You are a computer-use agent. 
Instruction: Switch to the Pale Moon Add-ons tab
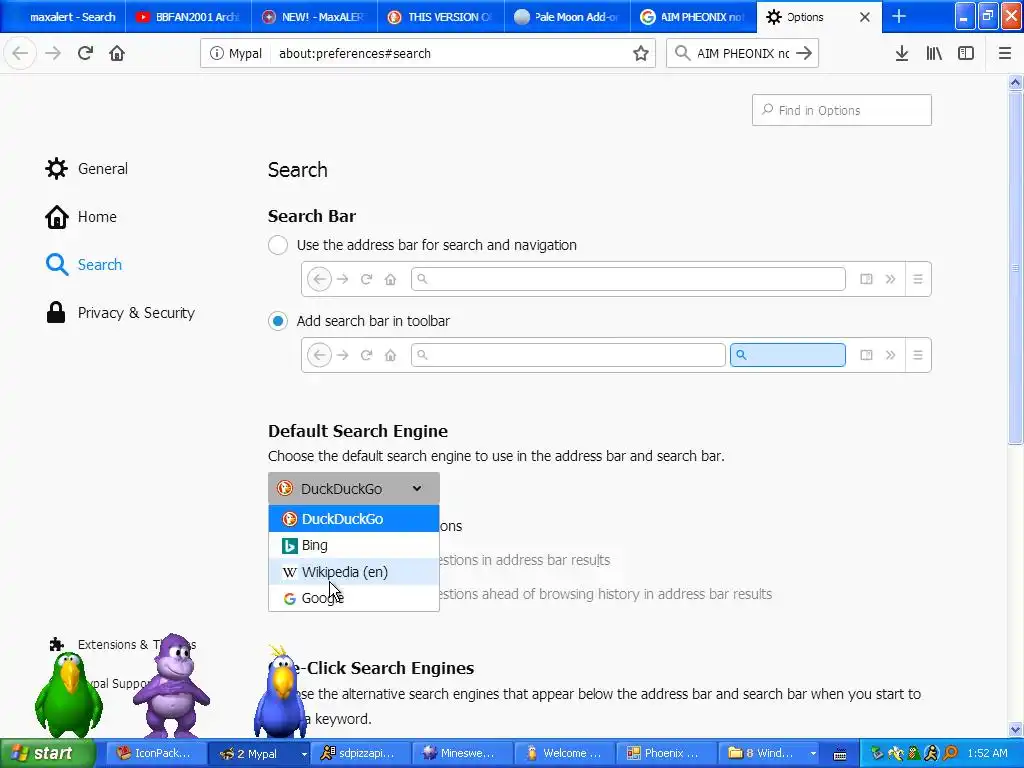coord(567,17)
